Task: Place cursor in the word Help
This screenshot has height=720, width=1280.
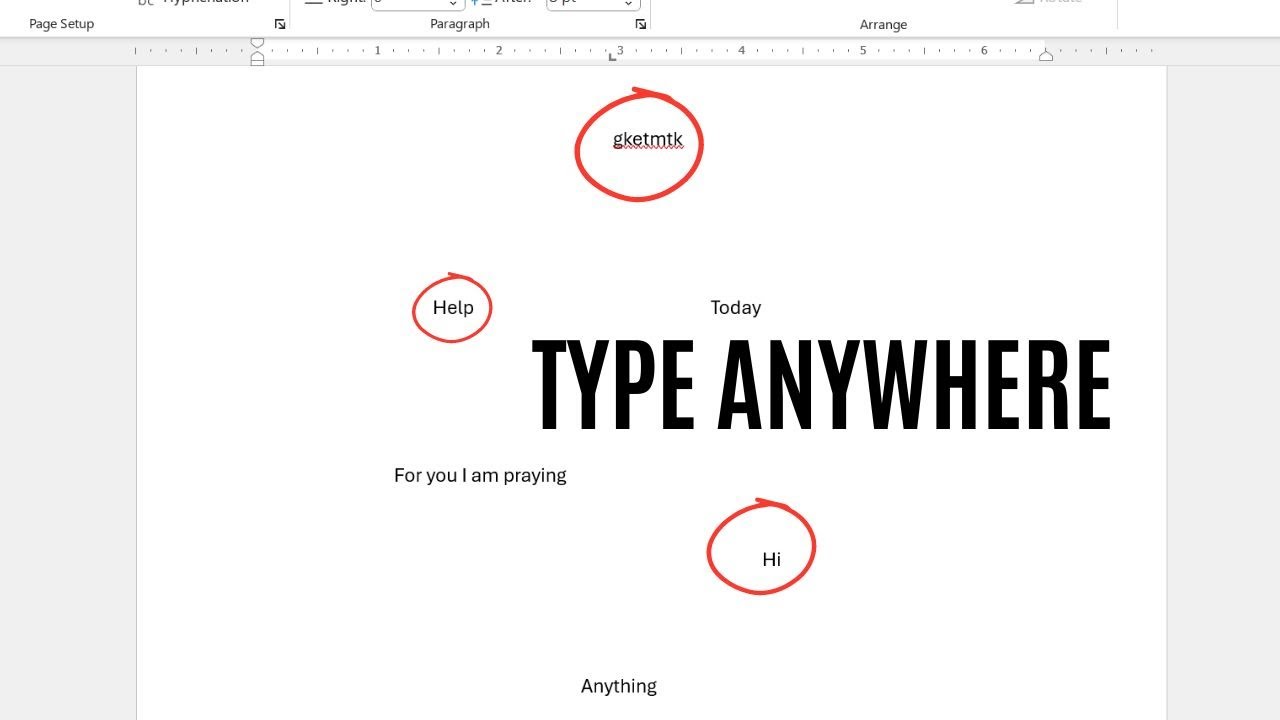Action: [x=453, y=308]
